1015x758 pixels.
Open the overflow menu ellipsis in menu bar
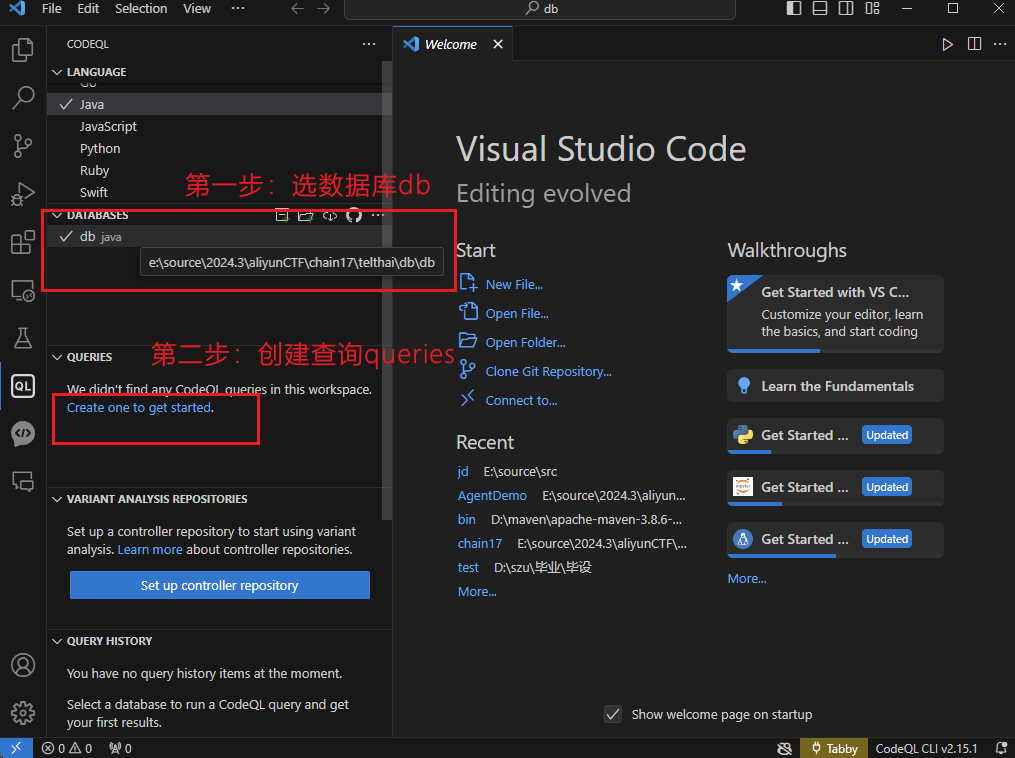coord(238,8)
